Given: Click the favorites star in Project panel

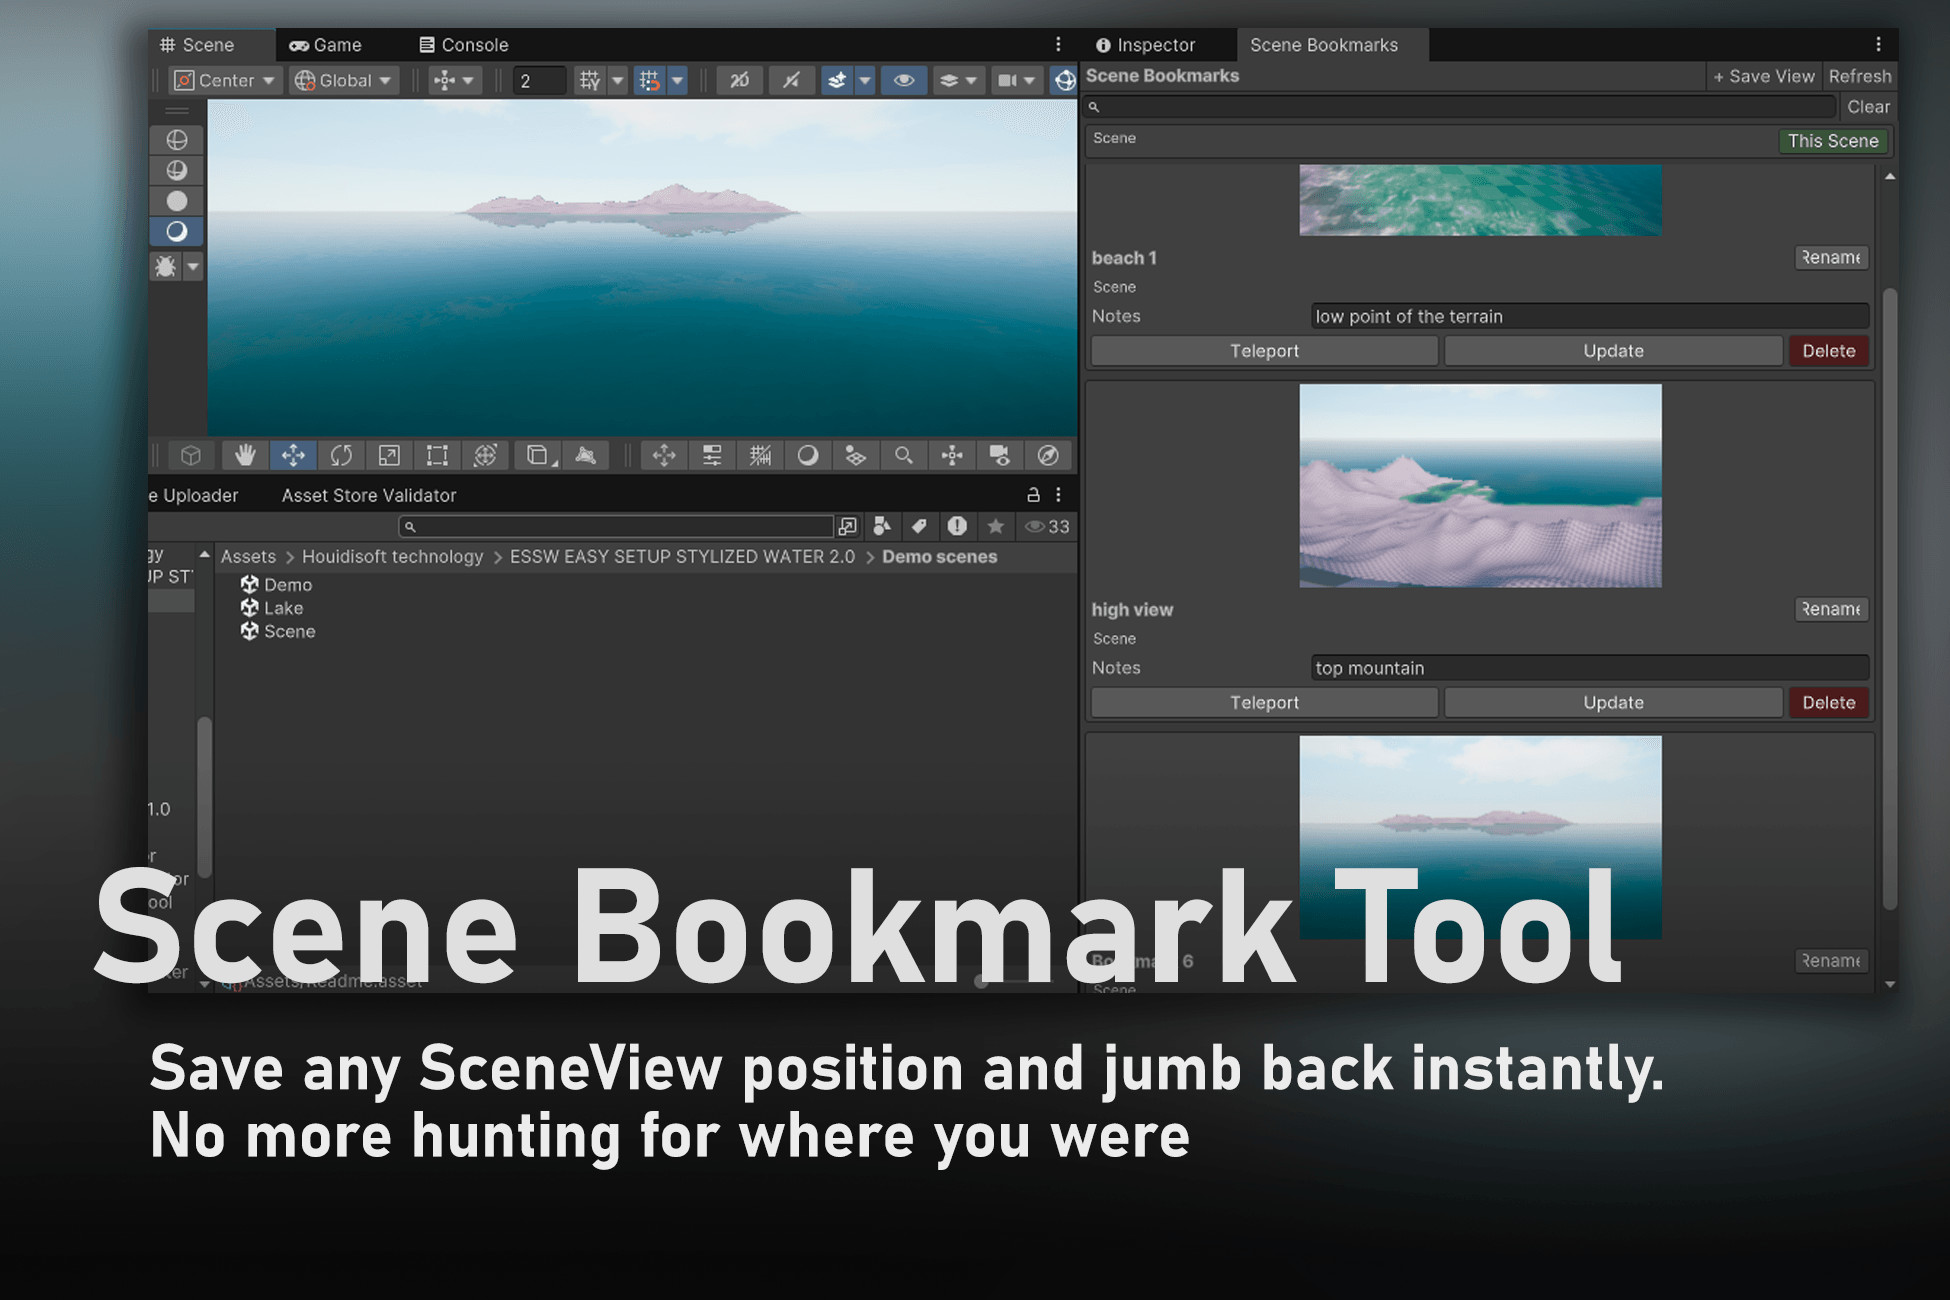Looking at the screenshot, I should point(995,526).
